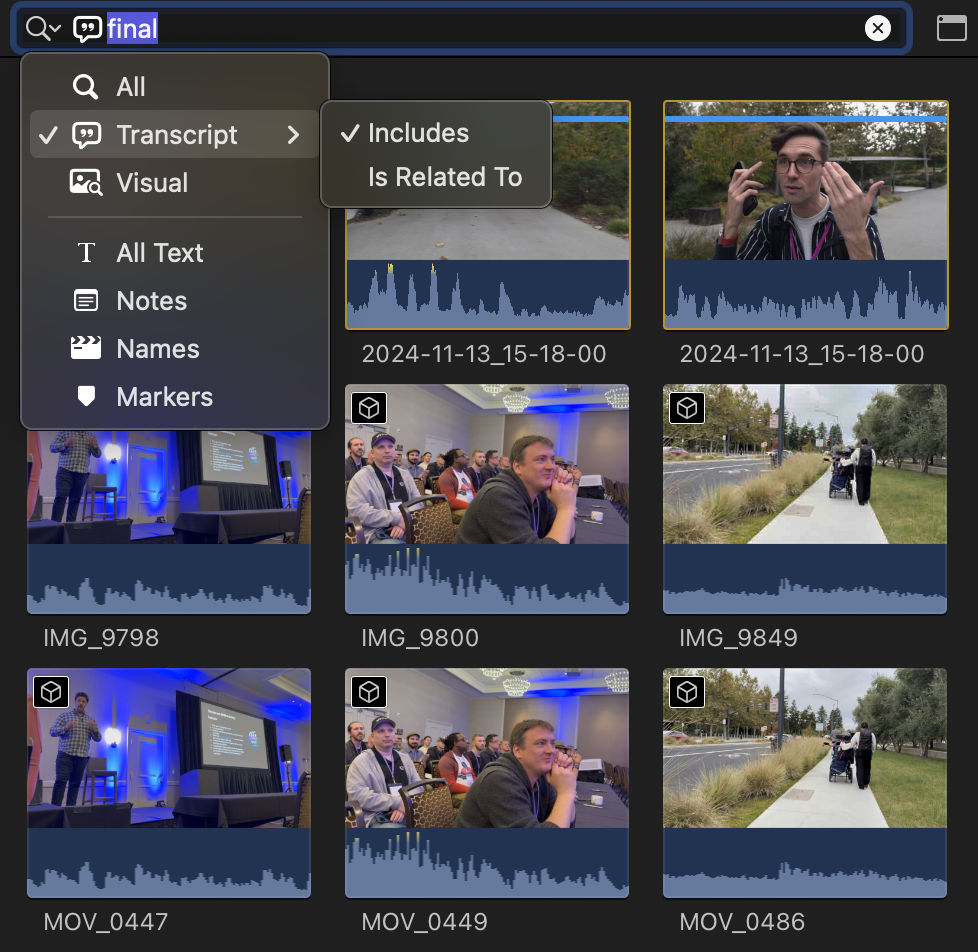Select the All search option
978x952 pixels.
(x=130, y=87)
